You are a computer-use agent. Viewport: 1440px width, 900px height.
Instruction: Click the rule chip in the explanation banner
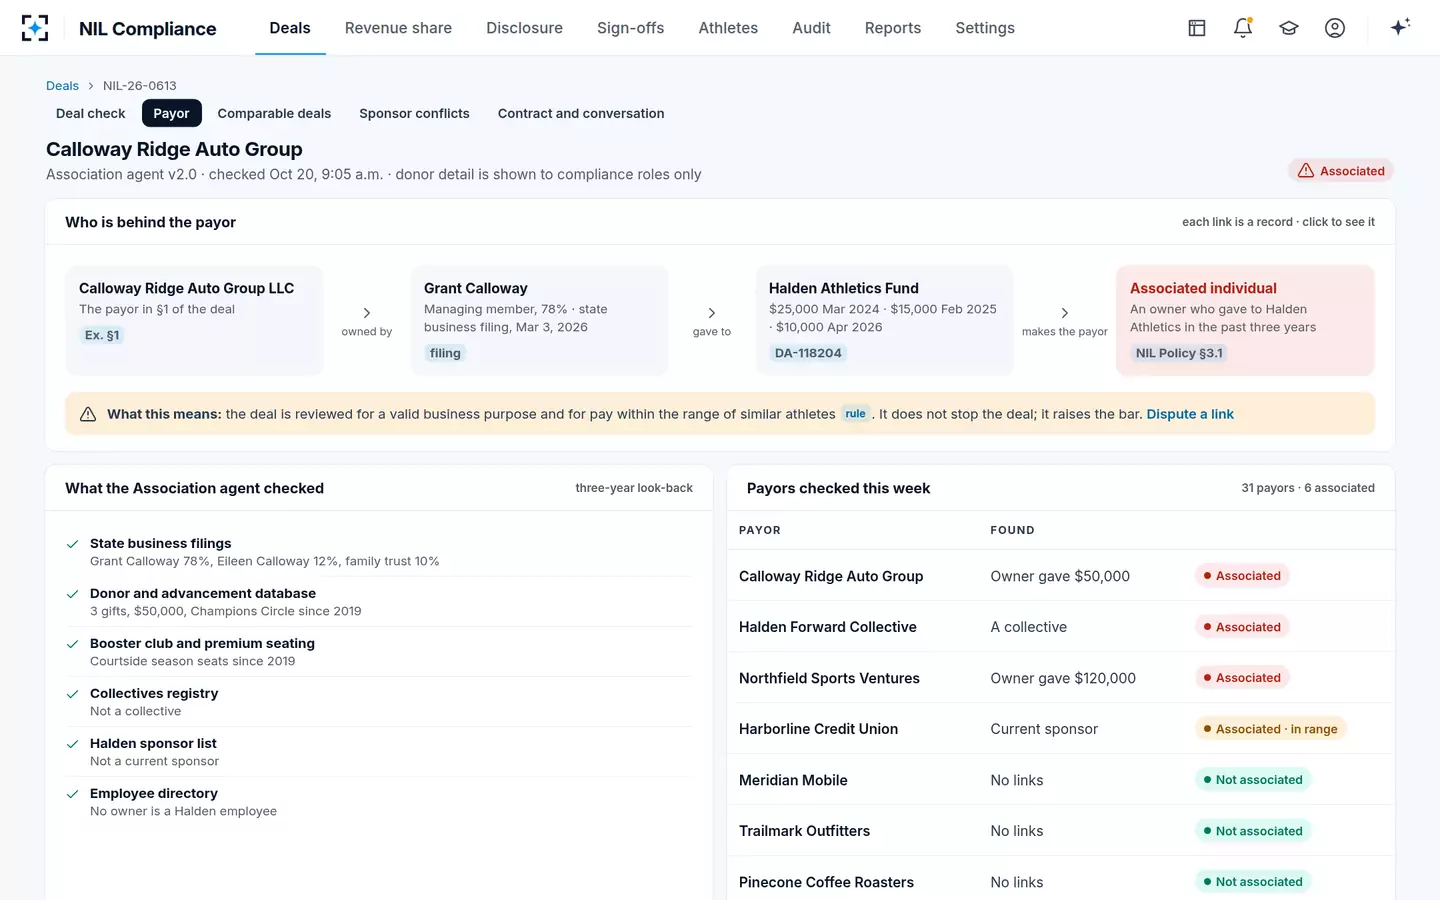pyautogui.click(x=855, y=414)
